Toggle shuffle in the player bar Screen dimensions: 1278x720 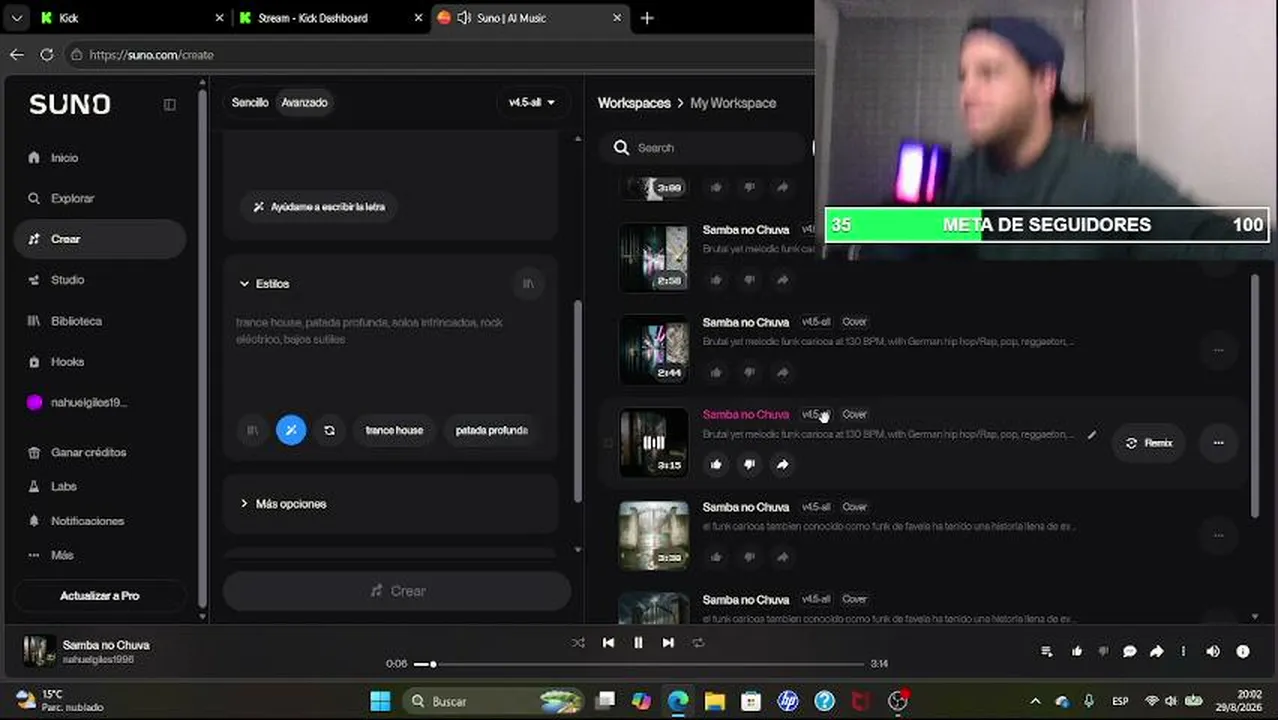(x=578, y=643)
